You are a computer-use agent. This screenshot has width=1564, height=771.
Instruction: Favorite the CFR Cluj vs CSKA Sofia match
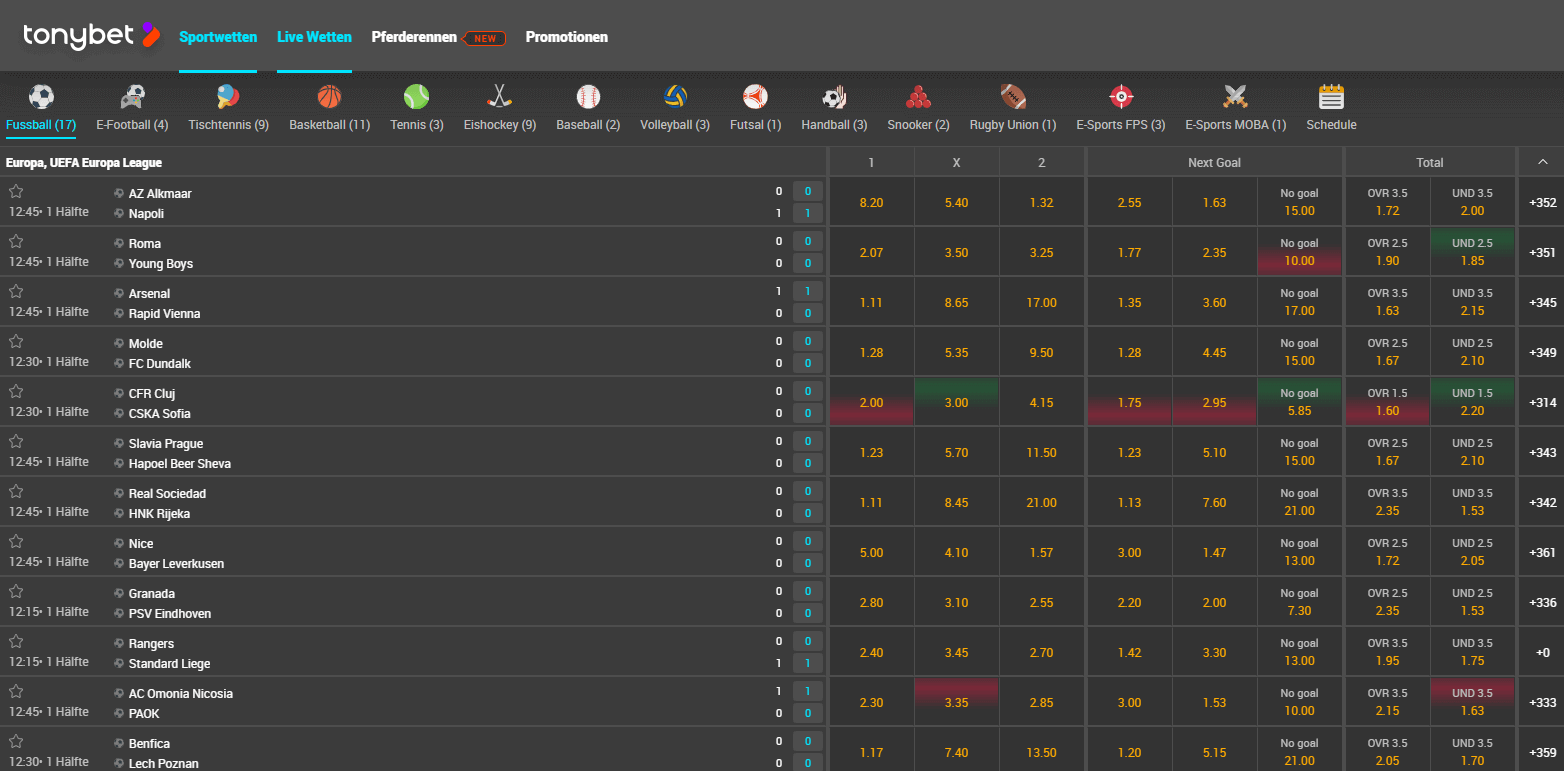click(x=16, y=392)
